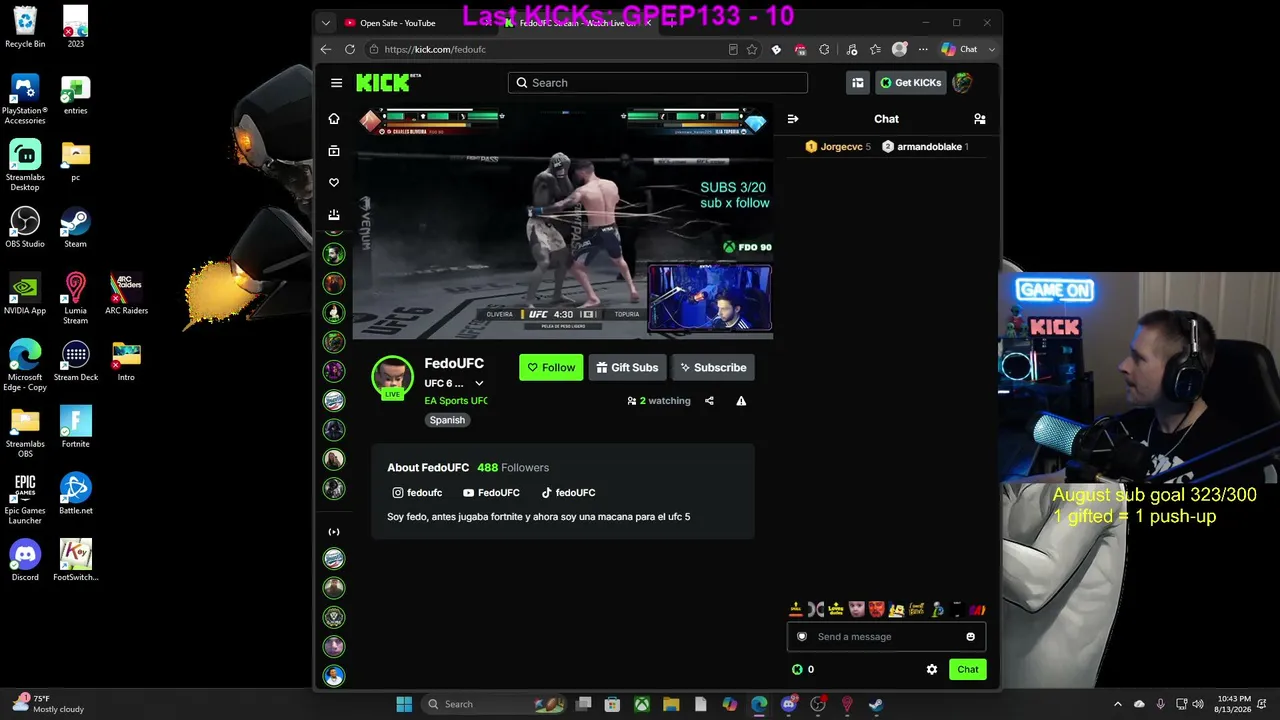Open Edge settings and more menu

pos(923,49)
